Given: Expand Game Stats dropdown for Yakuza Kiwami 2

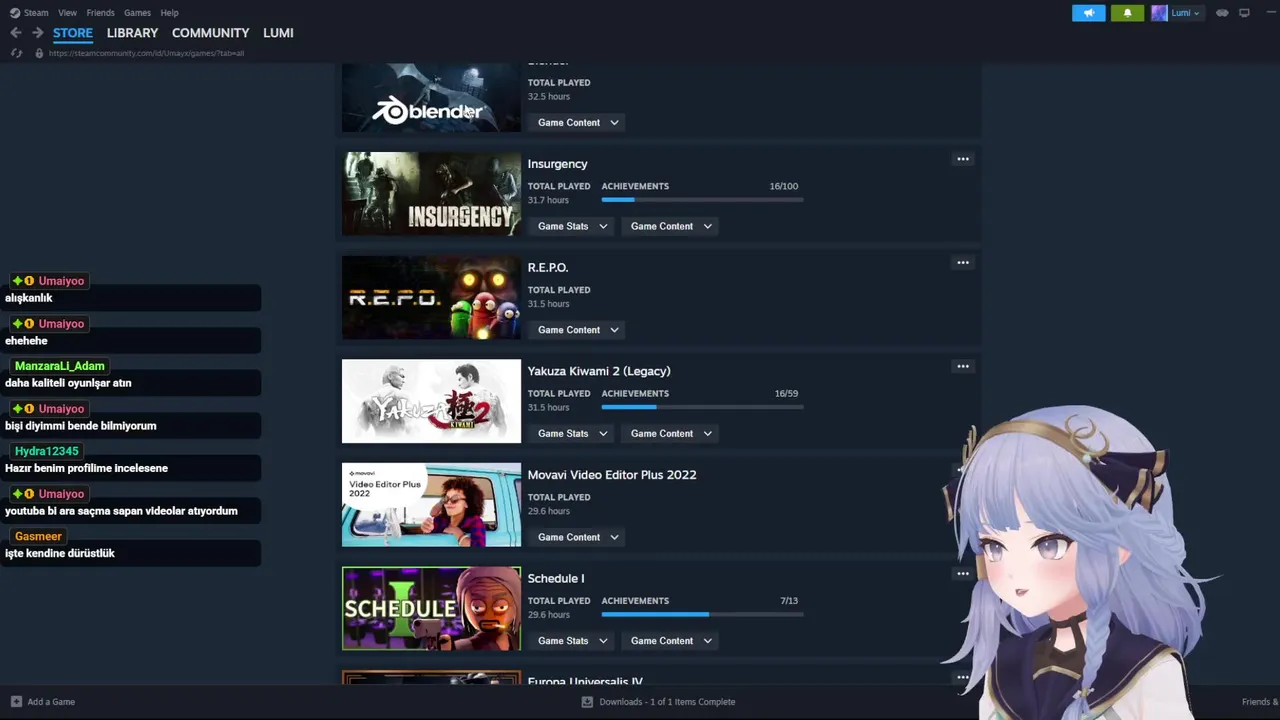Looking at the screenshot, I should point(572,434).
